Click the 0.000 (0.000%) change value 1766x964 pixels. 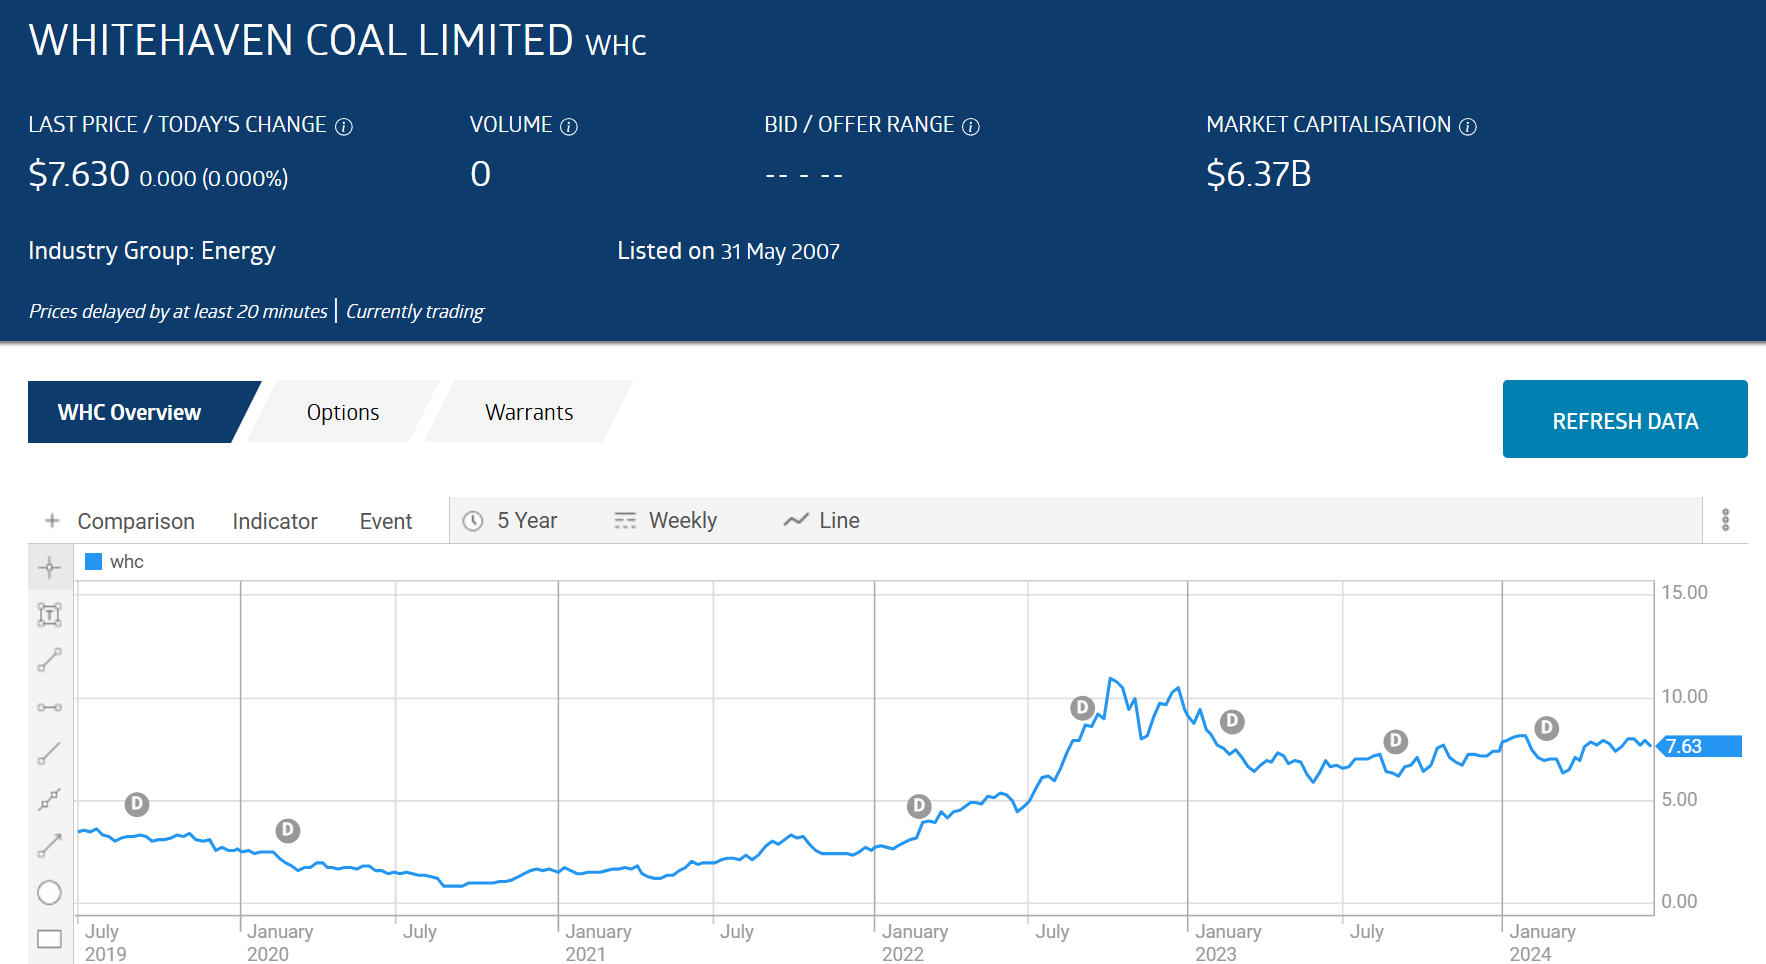[213, 178]
